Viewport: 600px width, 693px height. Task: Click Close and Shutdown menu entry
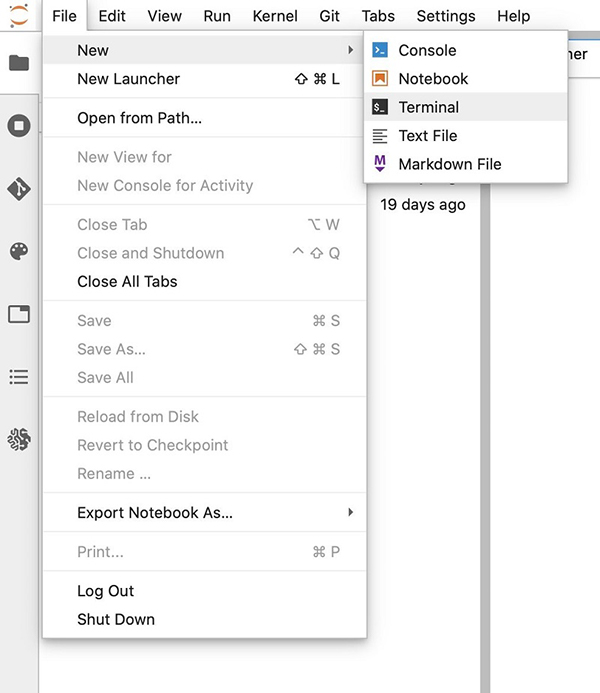205,253
